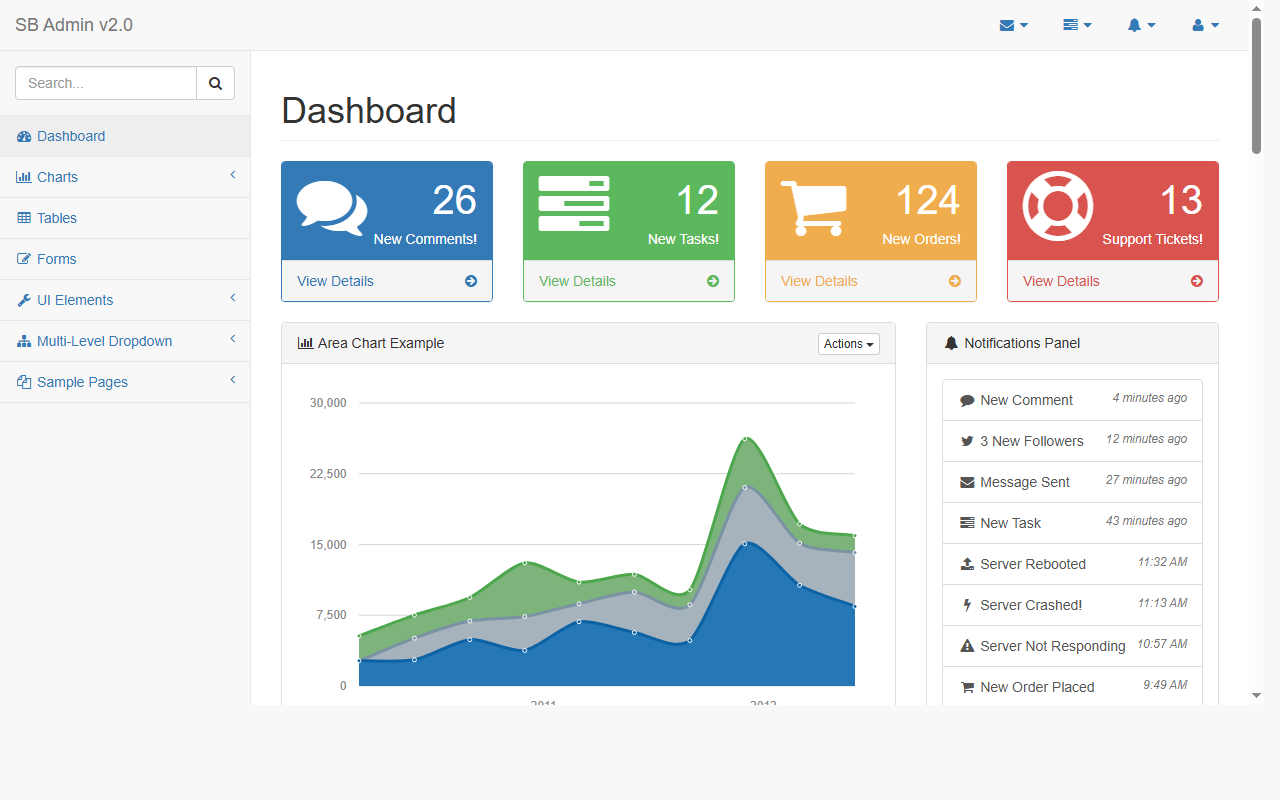Click arrow icon in New Orders card footer
The width and height of the screenshot is (1280, 800).
(955, 281)
